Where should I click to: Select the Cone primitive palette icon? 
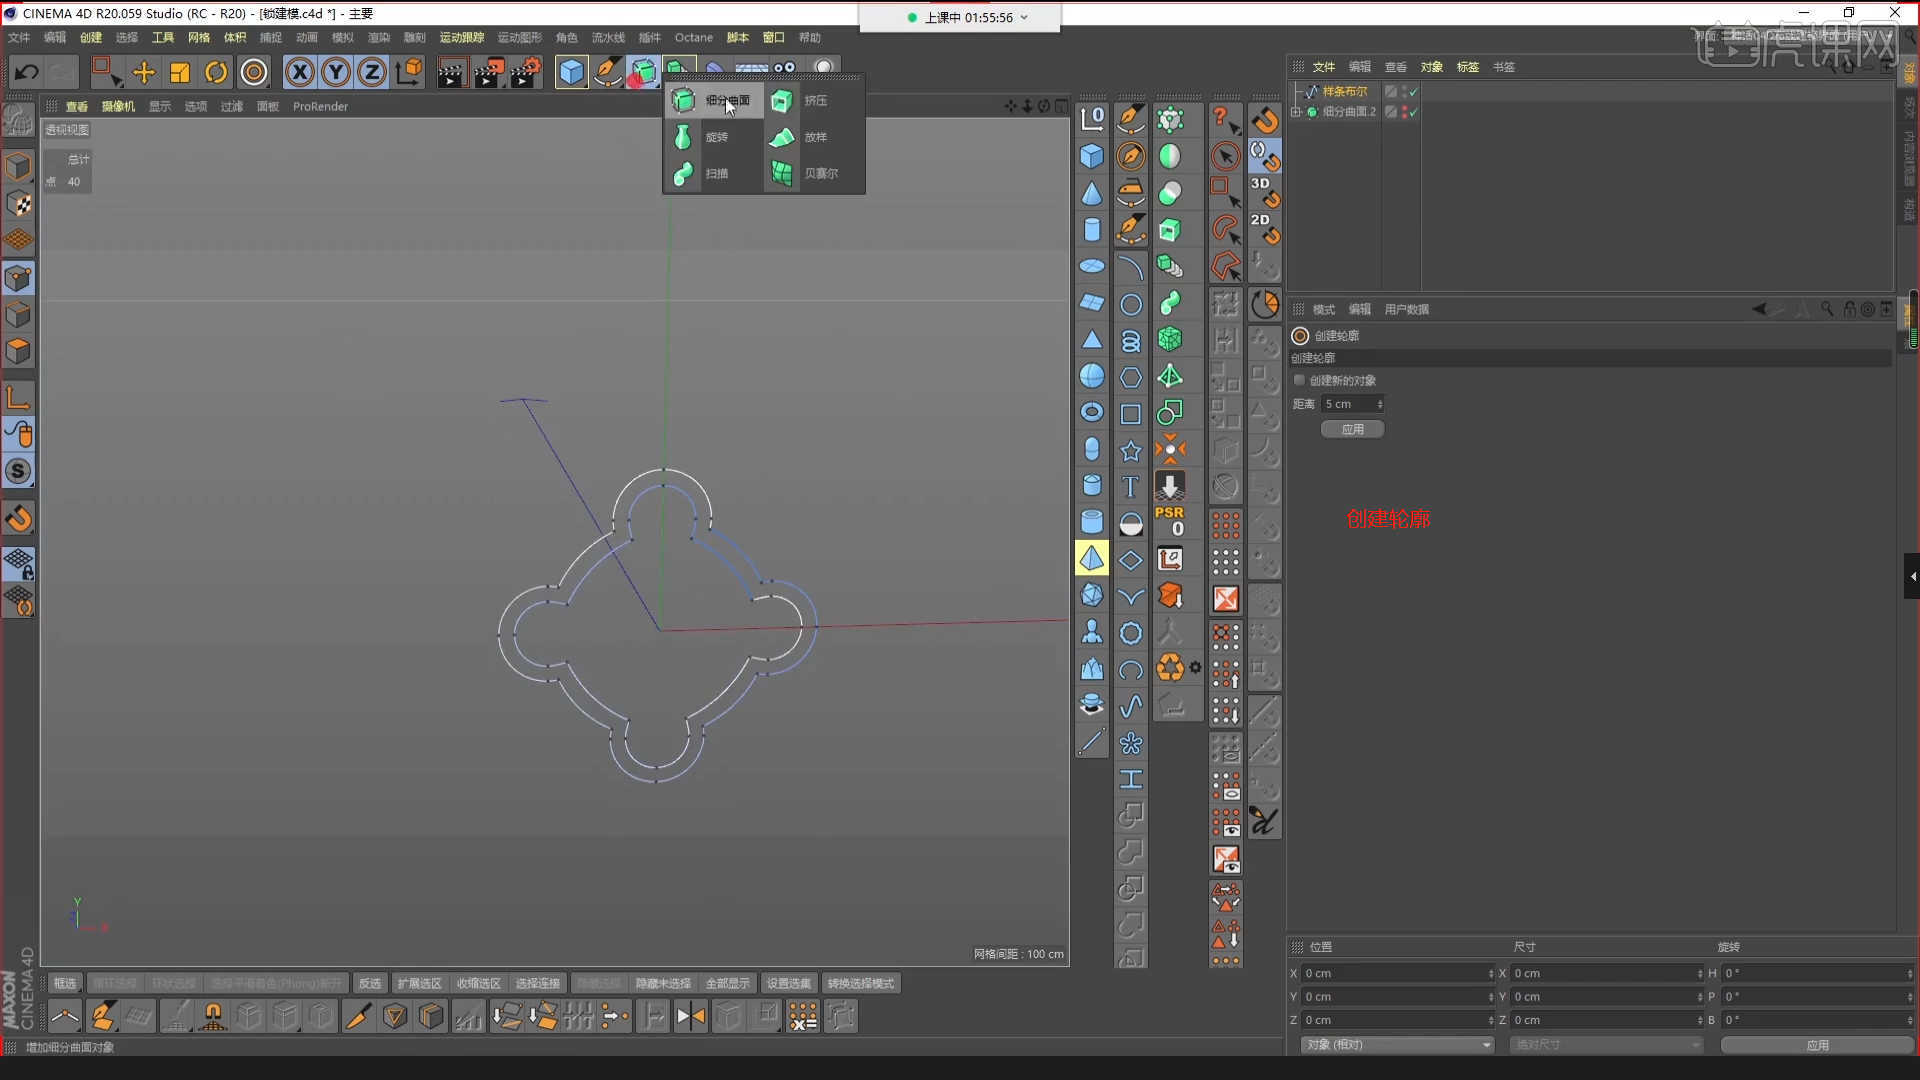click(1092, 193)
